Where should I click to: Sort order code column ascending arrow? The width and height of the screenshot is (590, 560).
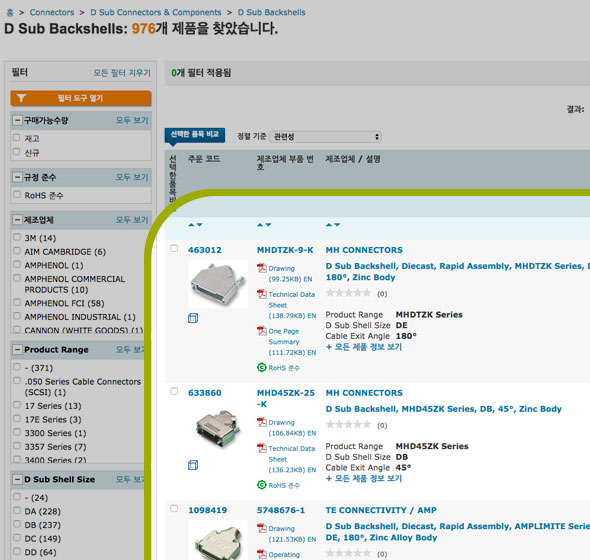tap(191, 225)
